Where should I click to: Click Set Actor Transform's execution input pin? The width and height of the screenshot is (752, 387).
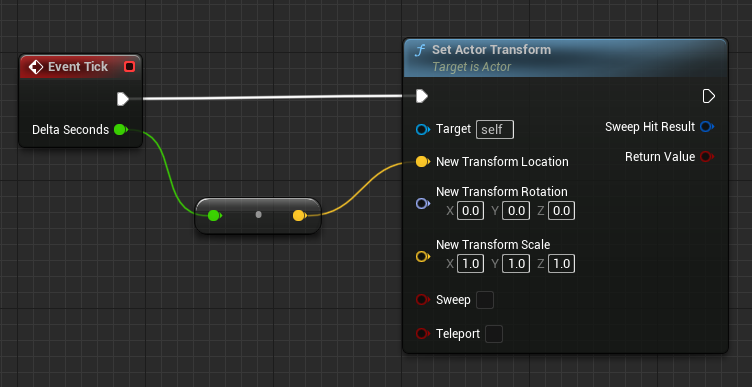click(x=422, y=96)
